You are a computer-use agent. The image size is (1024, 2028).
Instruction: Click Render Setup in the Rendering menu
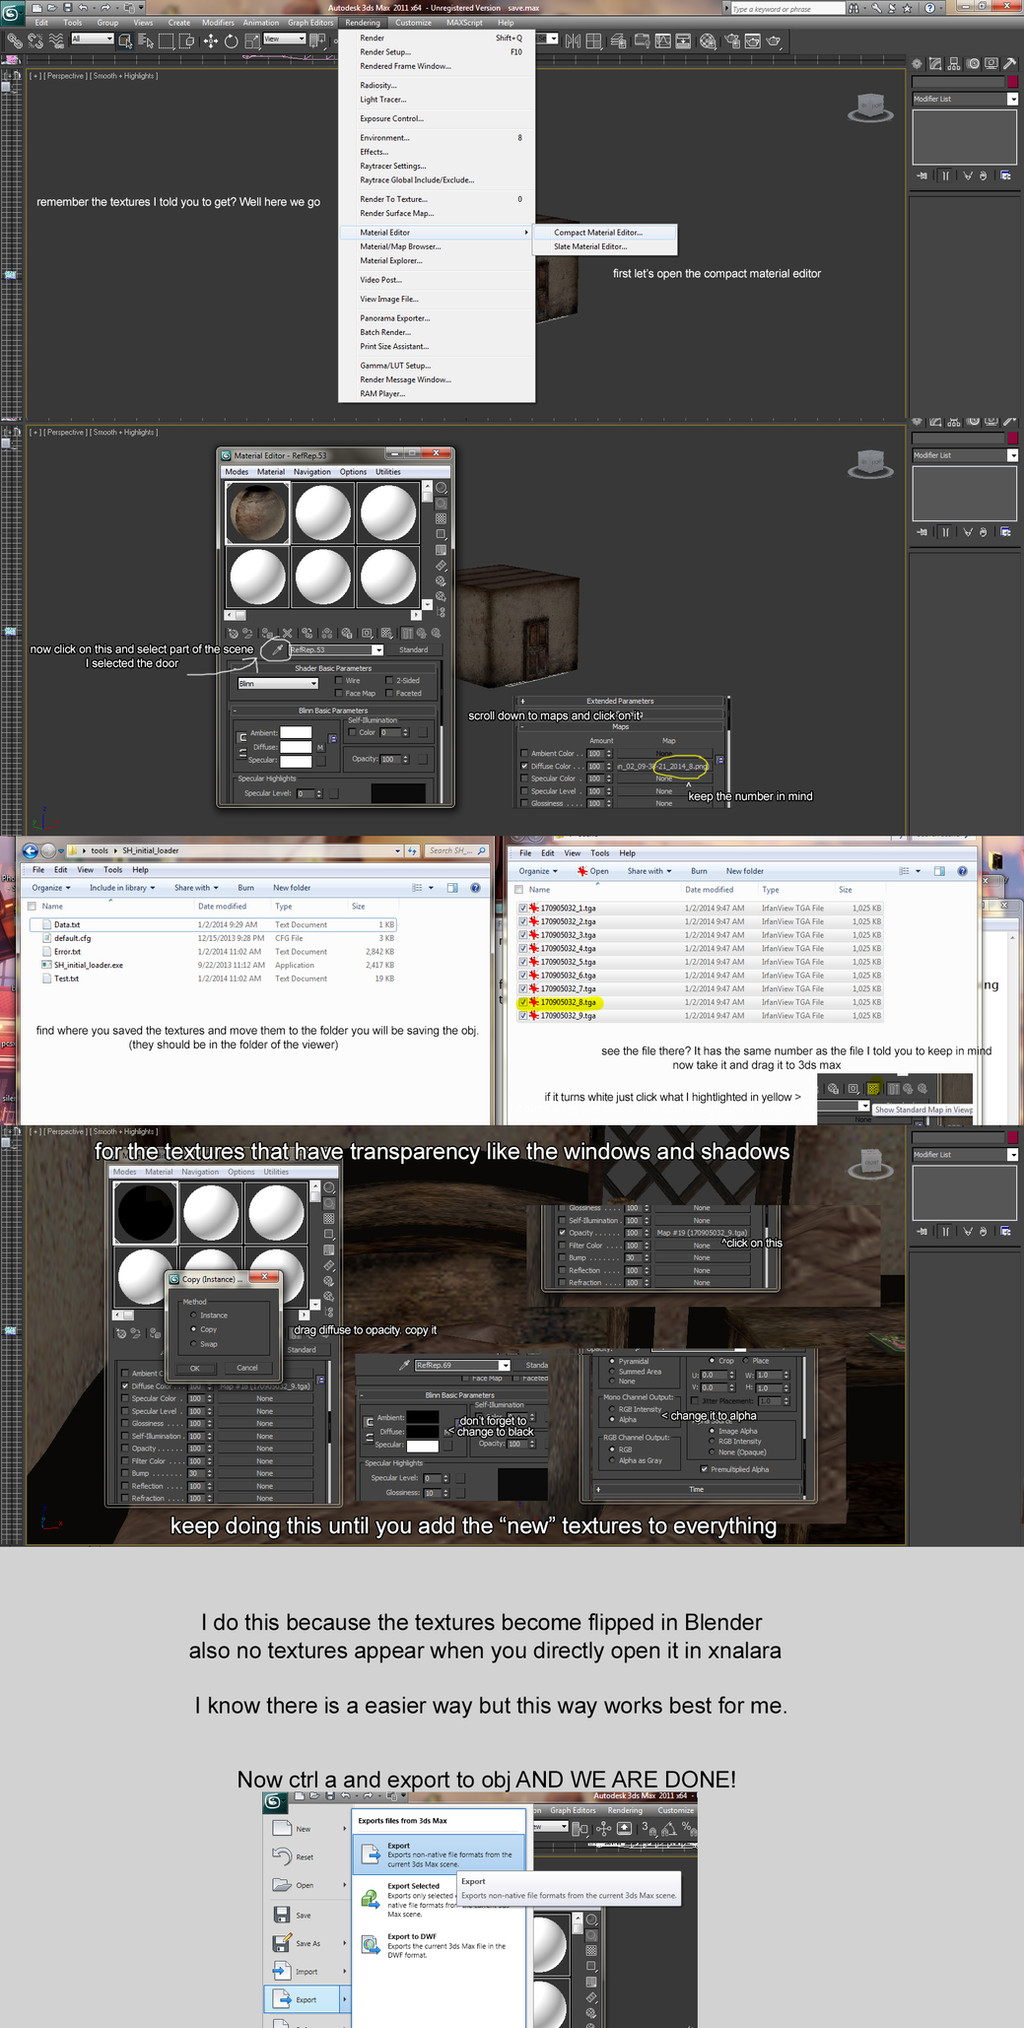tap(386, 52)
